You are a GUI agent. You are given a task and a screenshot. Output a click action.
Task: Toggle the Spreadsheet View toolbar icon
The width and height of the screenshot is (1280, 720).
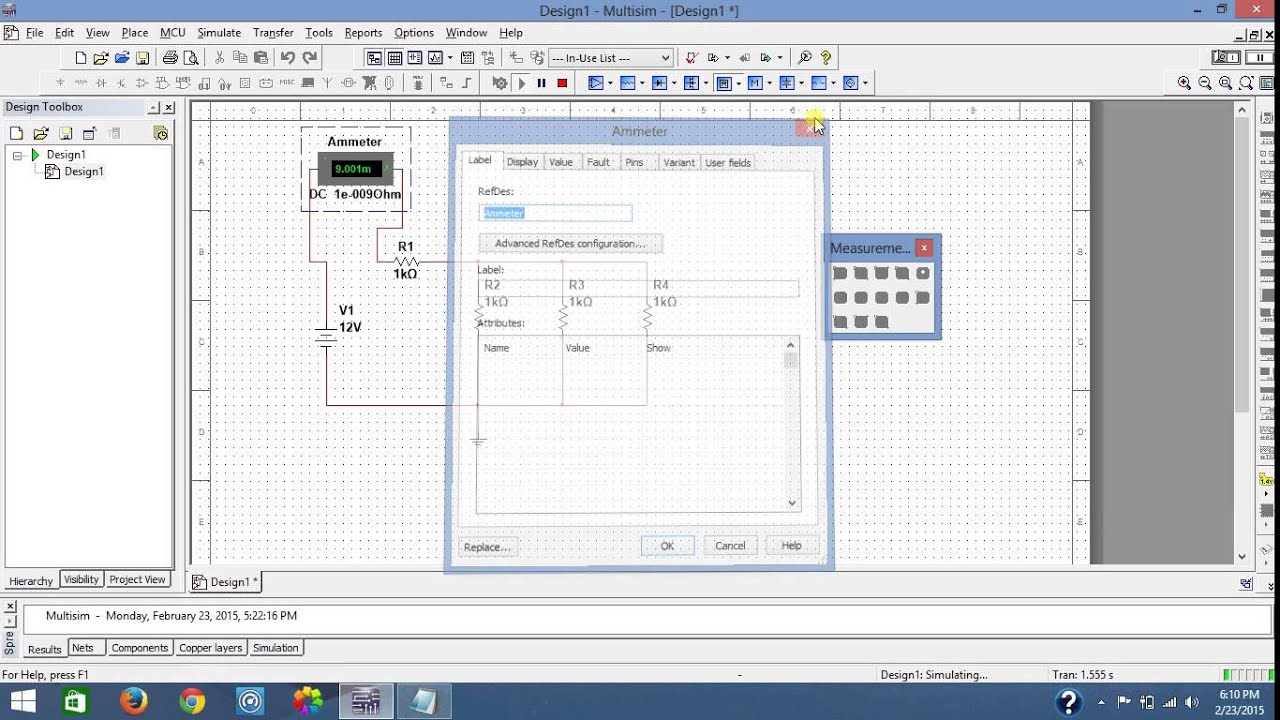395,58
